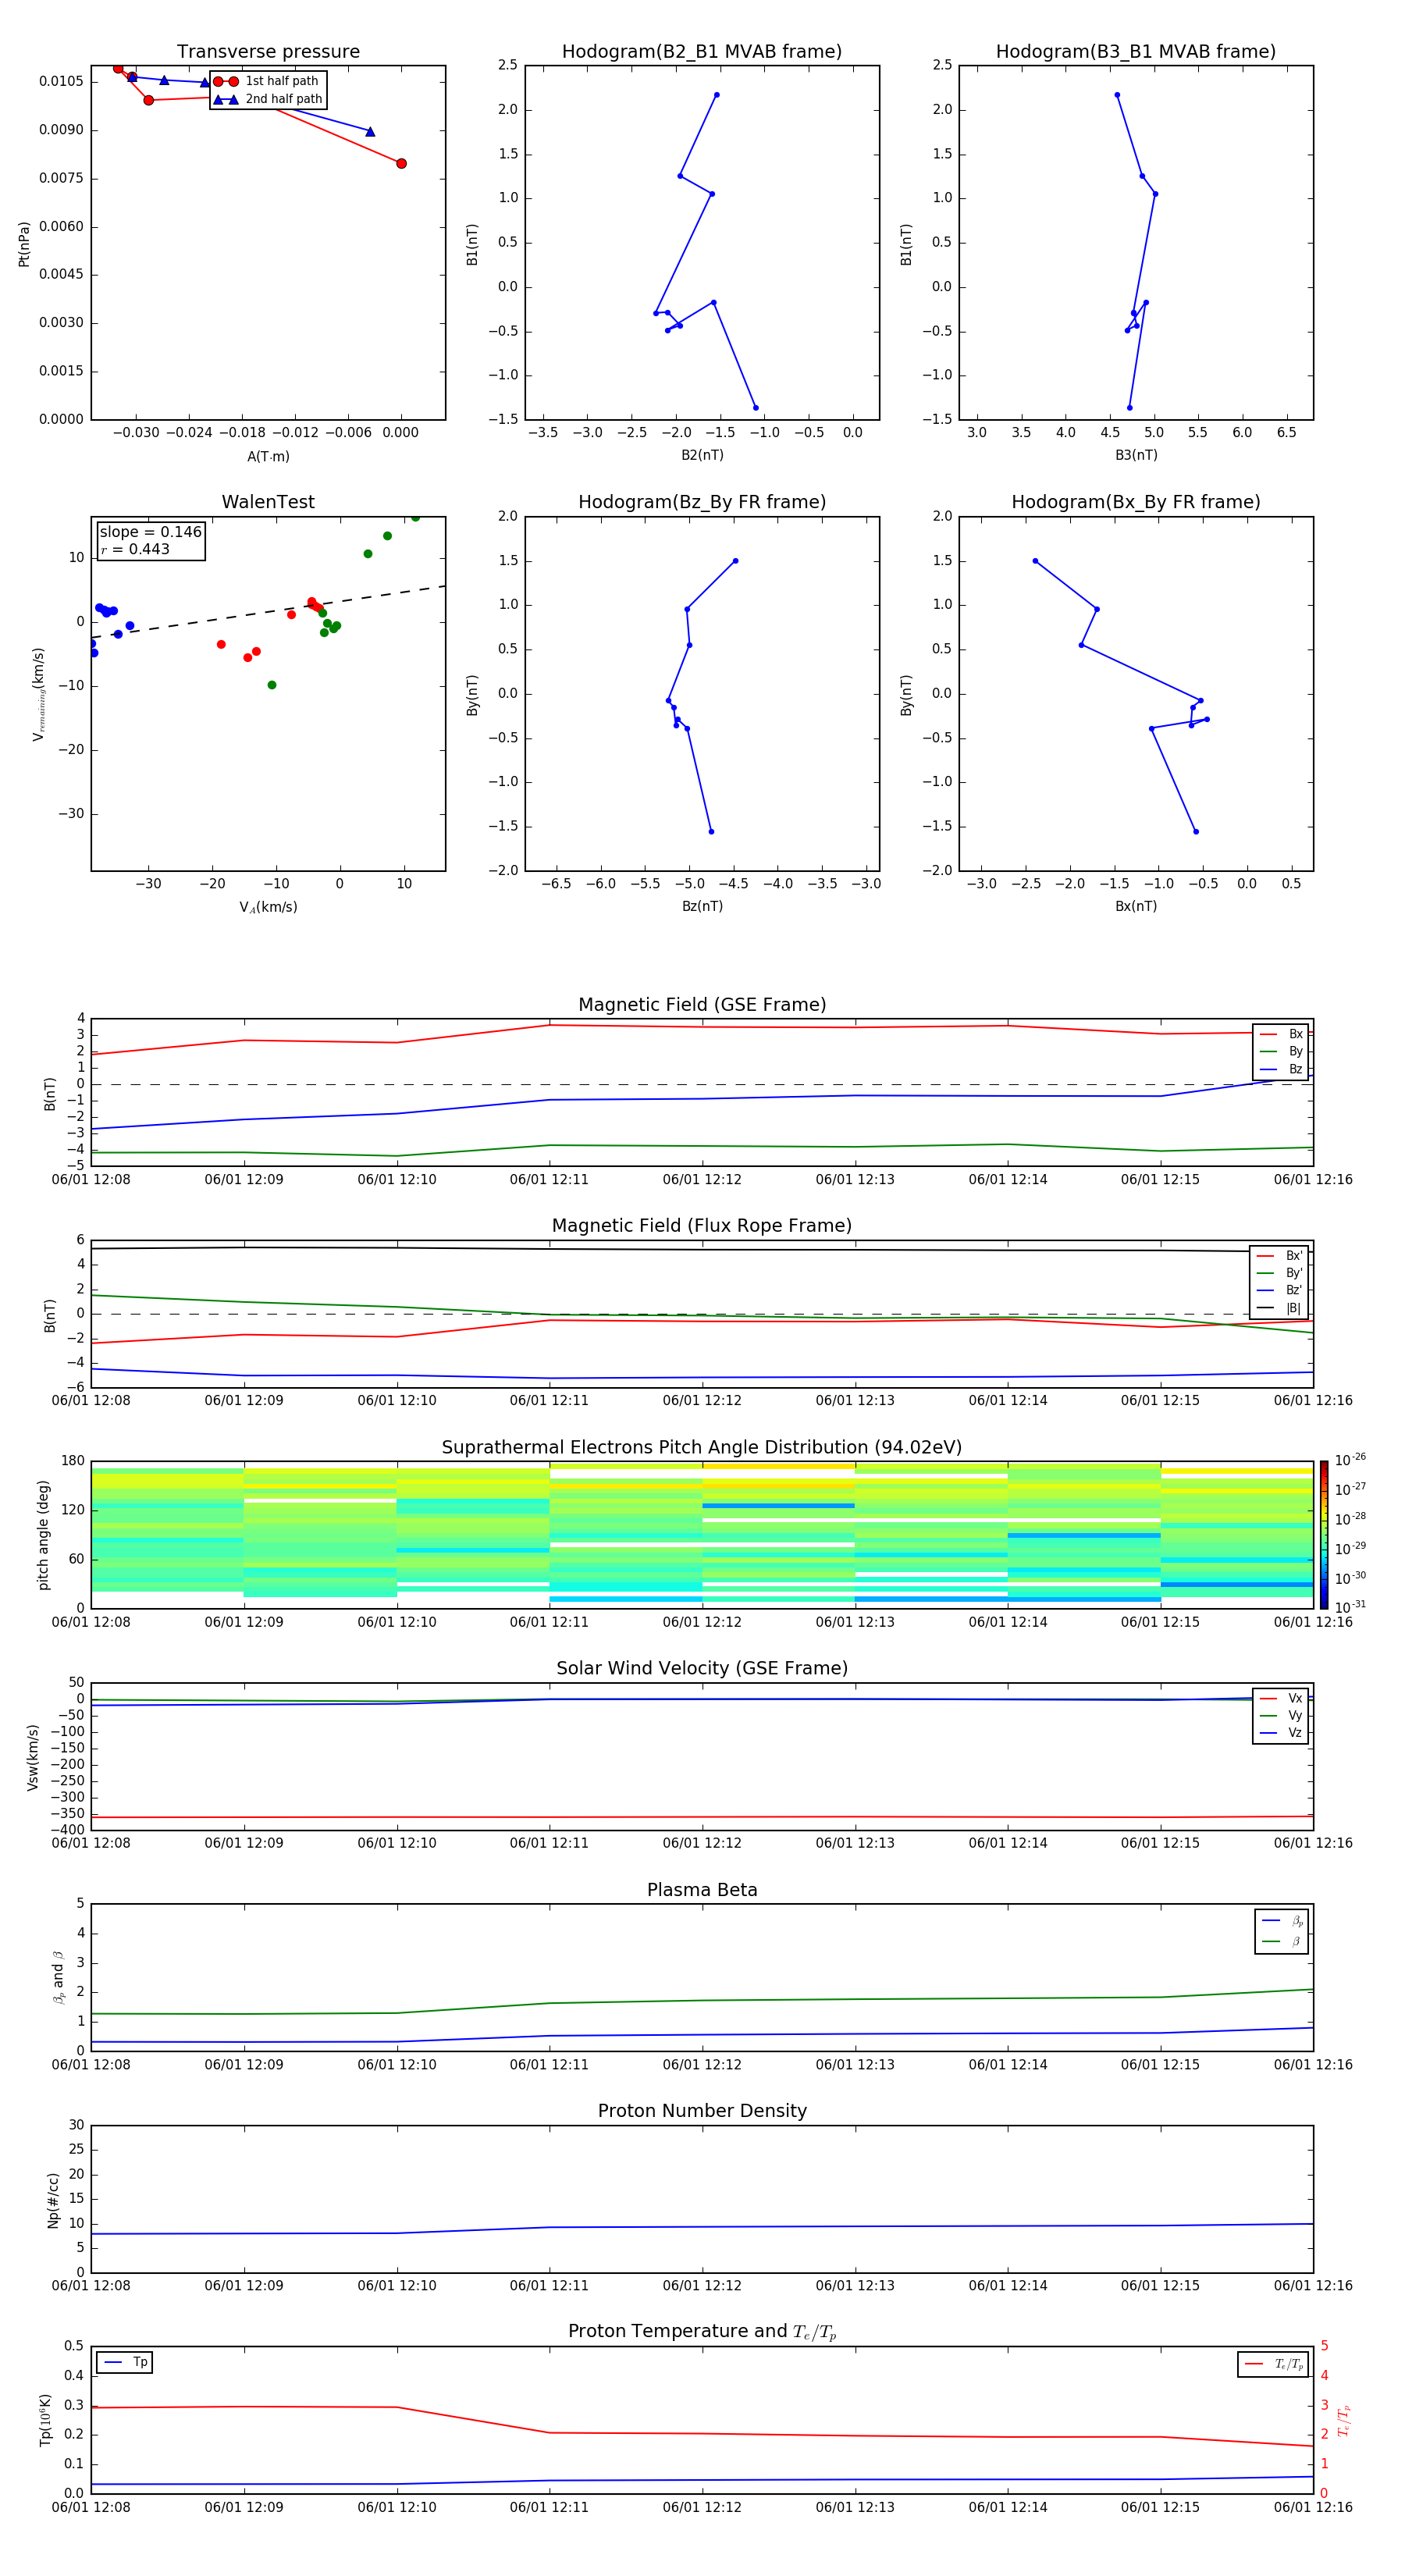Viewport: 1405px width, 2576px height.
Task: Click the top point of the B2_B1 hodogram
Action: pos(716,95)
